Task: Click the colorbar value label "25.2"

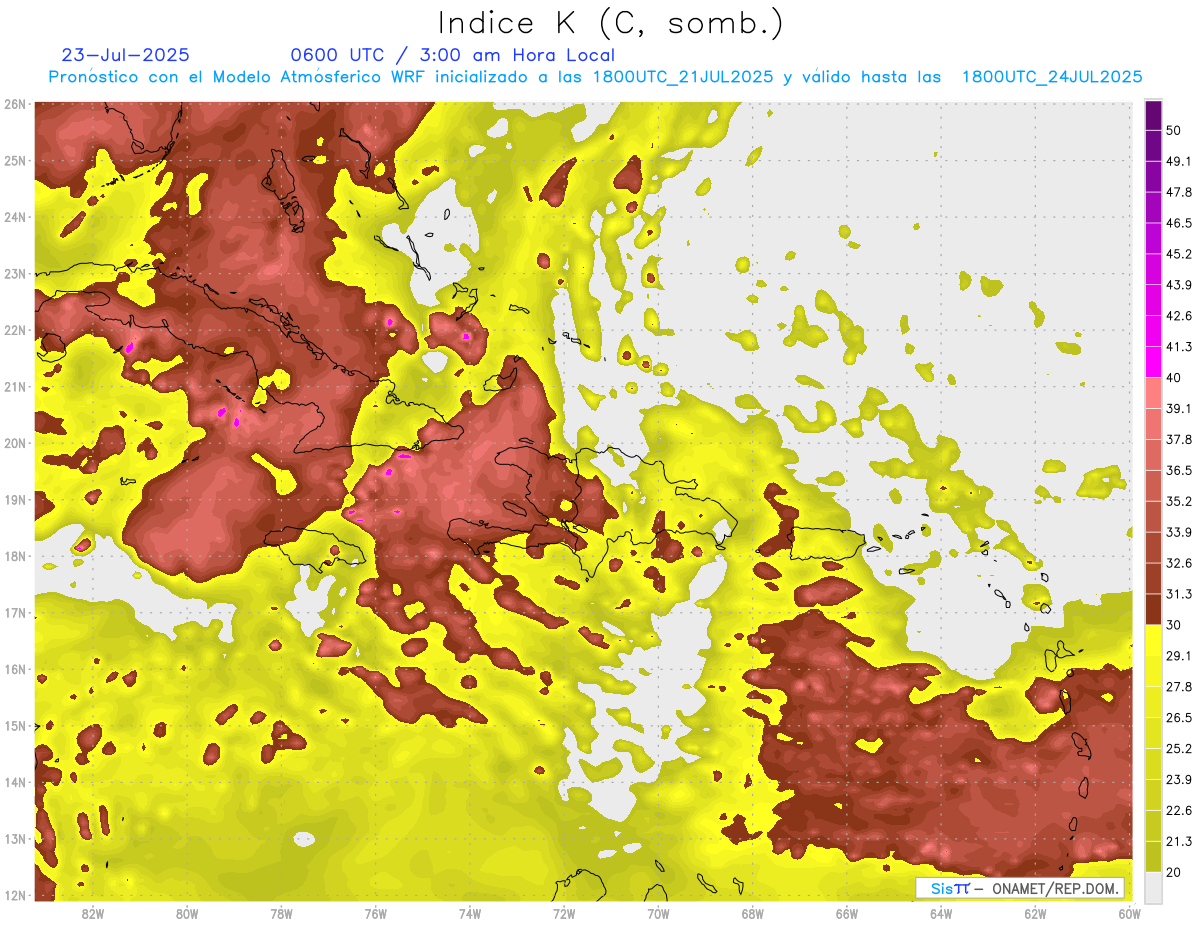Action: point(1178,749)
